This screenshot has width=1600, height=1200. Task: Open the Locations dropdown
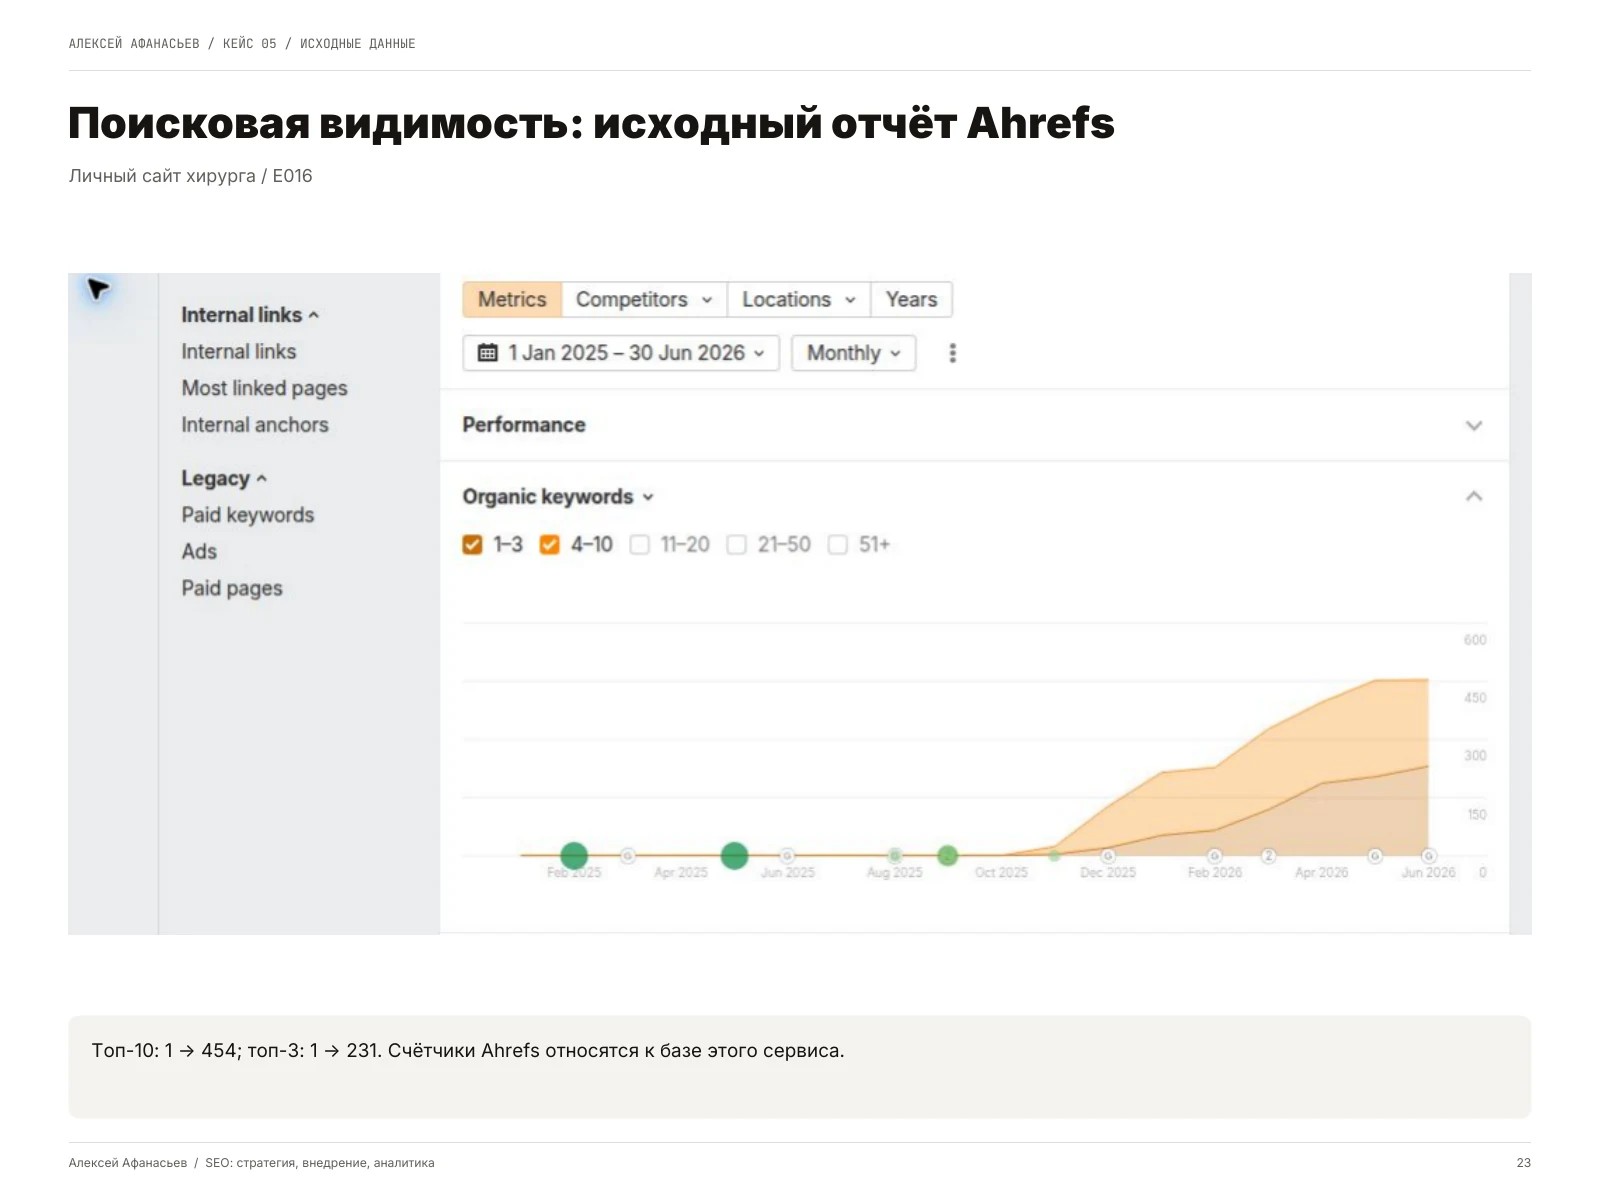tap(799, 300)
